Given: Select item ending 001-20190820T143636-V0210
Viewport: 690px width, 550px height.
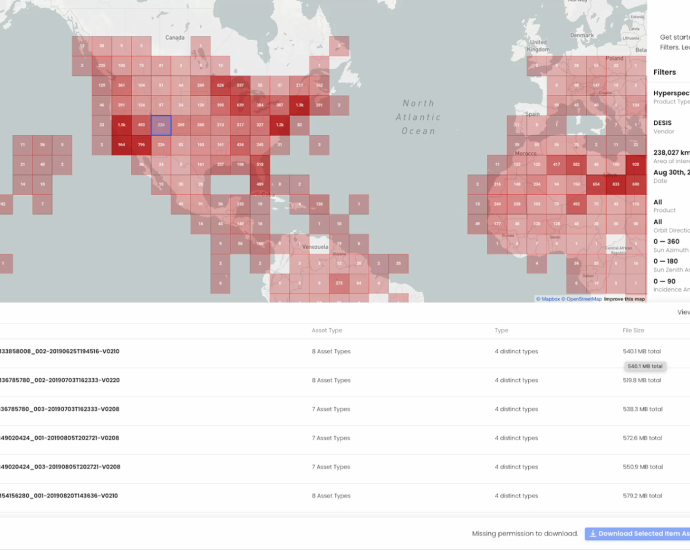Looking at the screenshot, I should (59, 496).
